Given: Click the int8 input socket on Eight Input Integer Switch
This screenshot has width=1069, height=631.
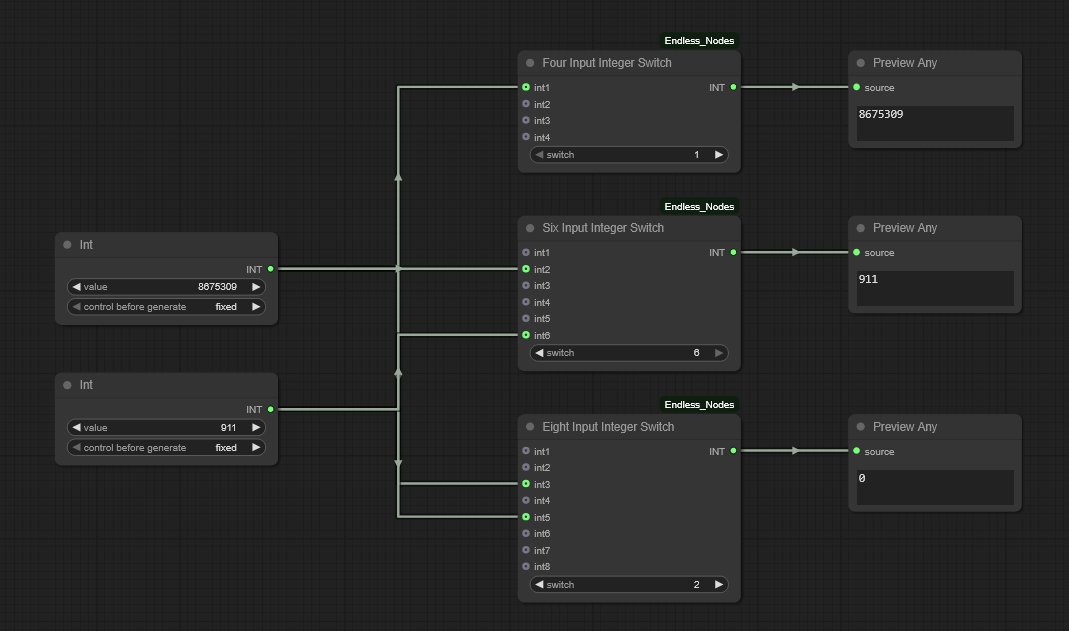Looking at the screenshot, I should point(526,567).
